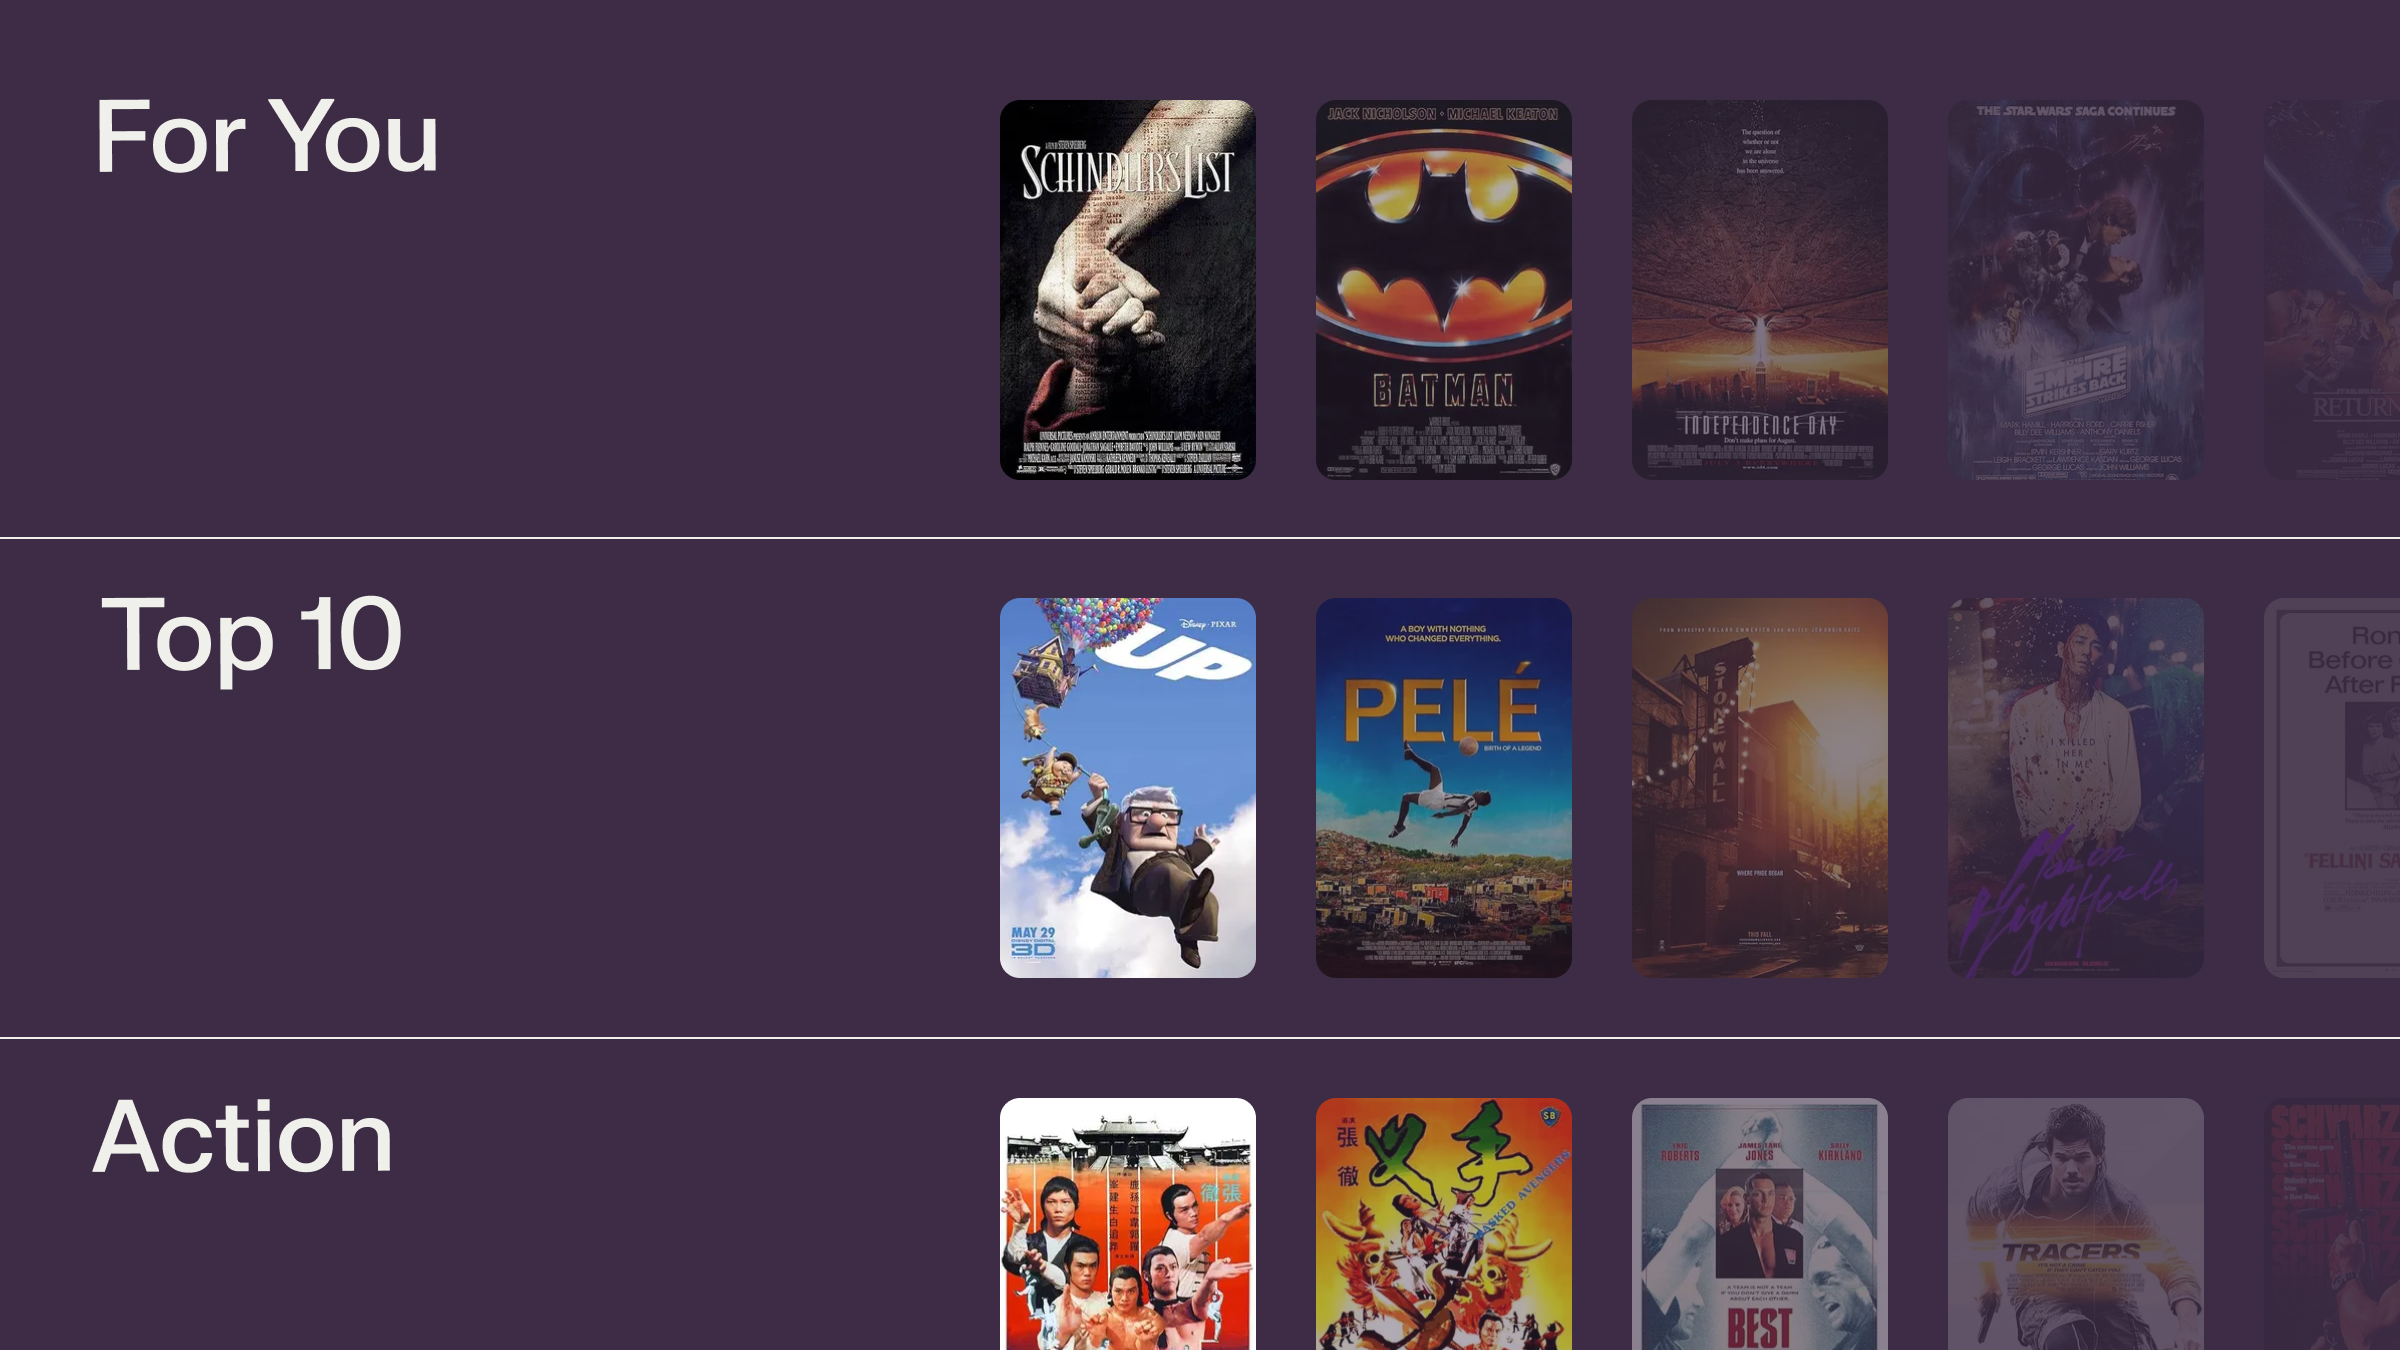Select the Pelé movie poster

[x=1443, y=787]
